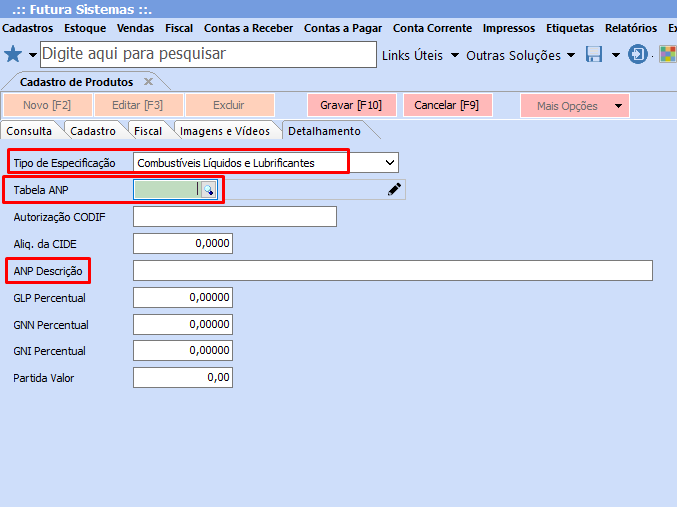
Task: Click the blue circular login icon
Action: pyautogui.click(x=637, y=54)
